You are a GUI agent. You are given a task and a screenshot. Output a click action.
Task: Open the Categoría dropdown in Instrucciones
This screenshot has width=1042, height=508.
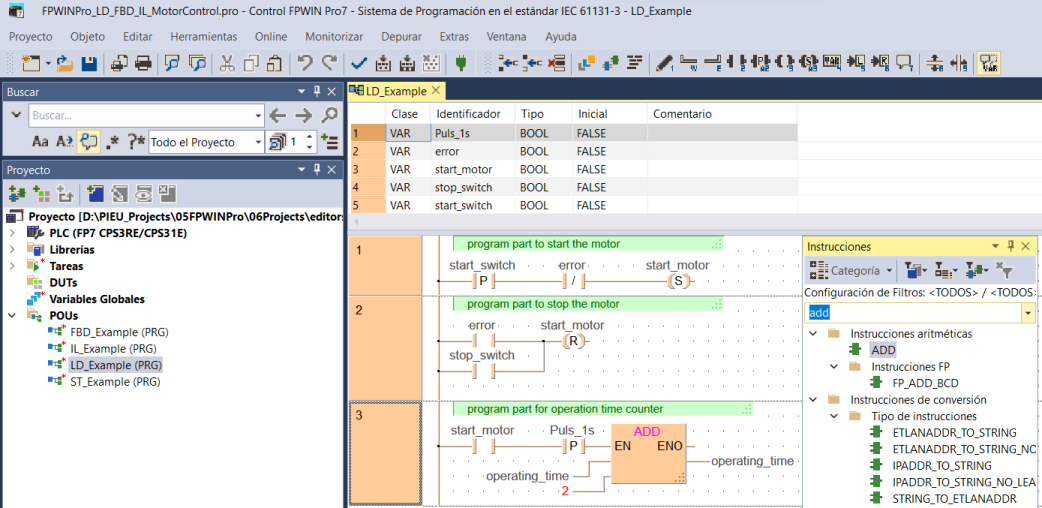[x=852, y=271]
